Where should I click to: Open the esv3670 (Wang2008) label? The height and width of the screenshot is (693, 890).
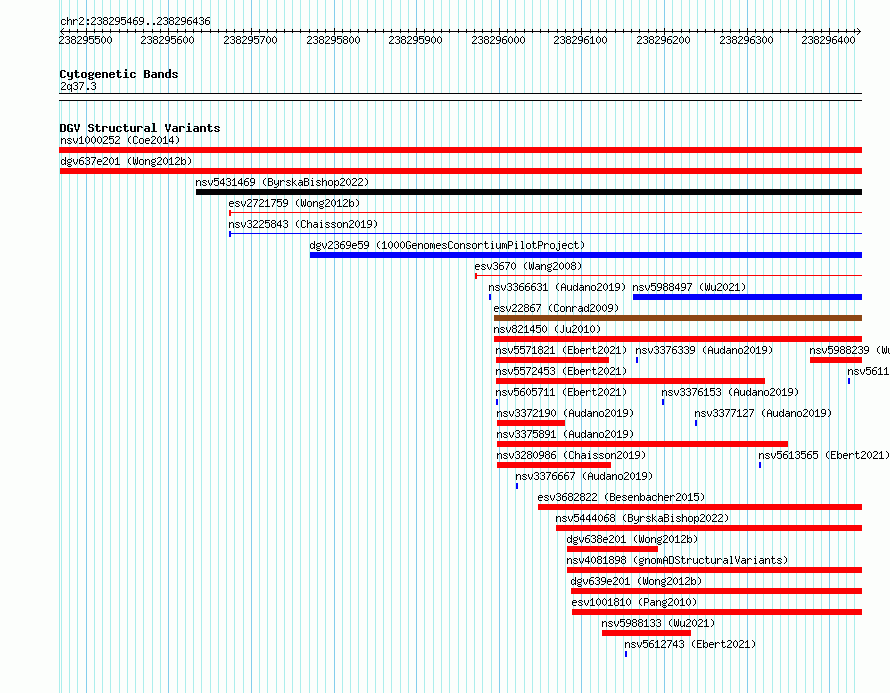coord(528,266)
